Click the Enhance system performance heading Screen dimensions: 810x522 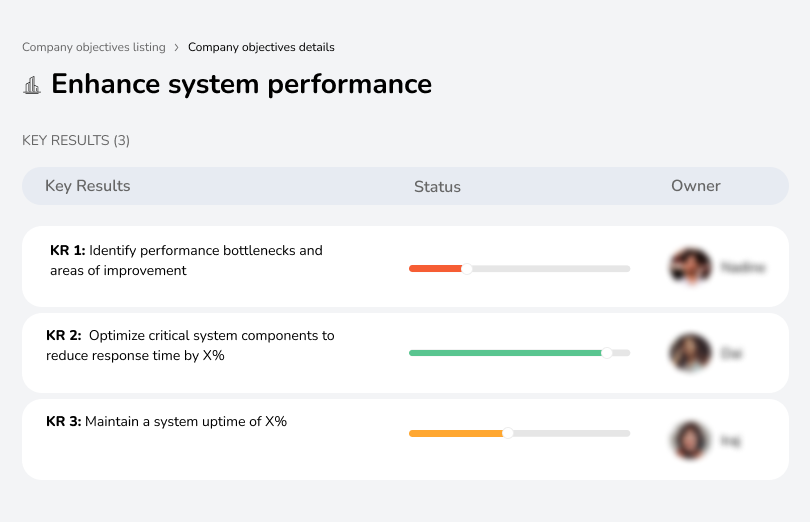click(x=241, y=84)
